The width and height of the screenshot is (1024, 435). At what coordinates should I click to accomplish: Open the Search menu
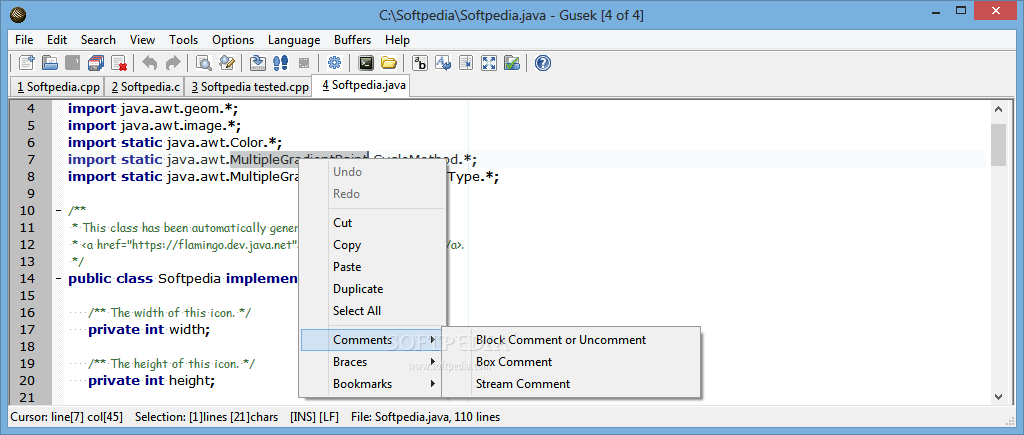(x=99, y=40)
